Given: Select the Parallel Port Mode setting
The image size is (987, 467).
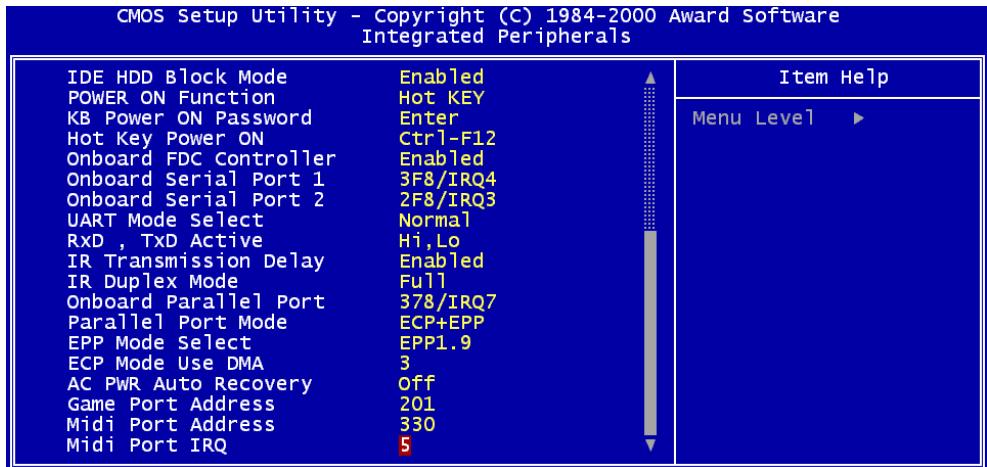Looking at the screenshot, I should (x=177, y=322).
